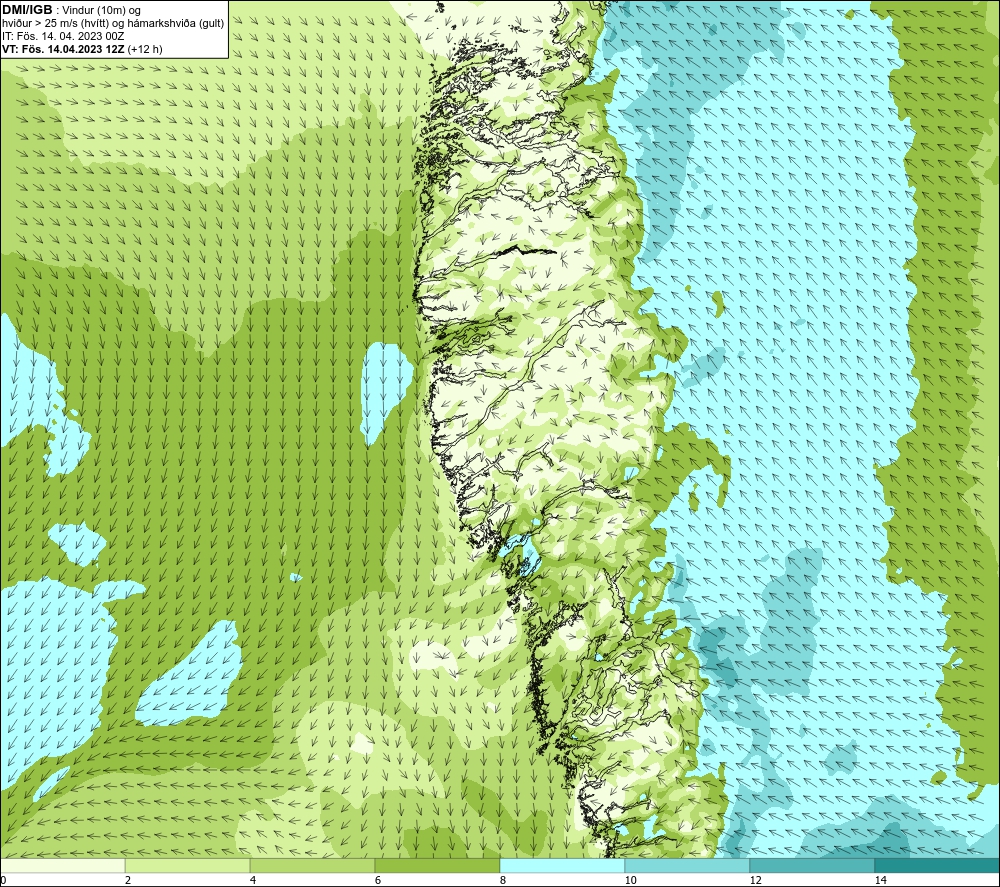Click the DMI/IGB title text

tap(27, 10)
